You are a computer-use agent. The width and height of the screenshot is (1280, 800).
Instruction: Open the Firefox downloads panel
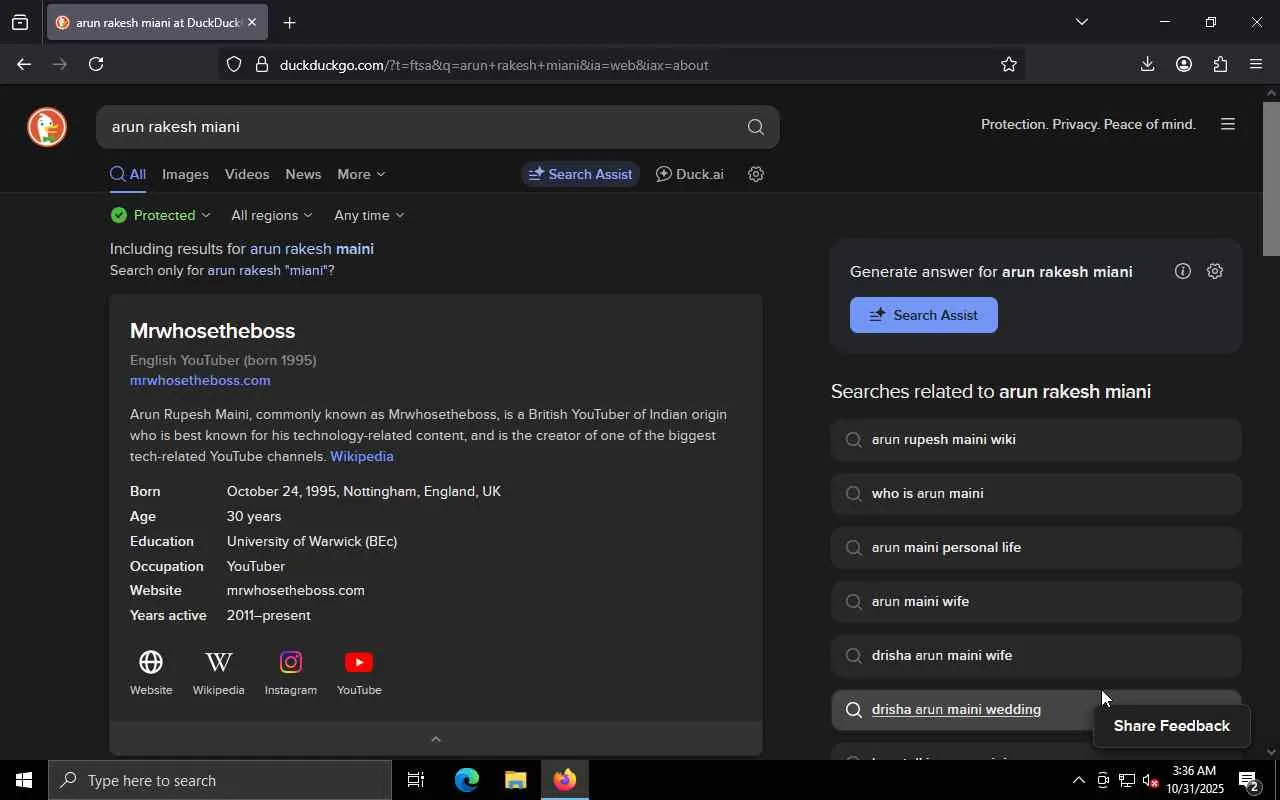1147,65
